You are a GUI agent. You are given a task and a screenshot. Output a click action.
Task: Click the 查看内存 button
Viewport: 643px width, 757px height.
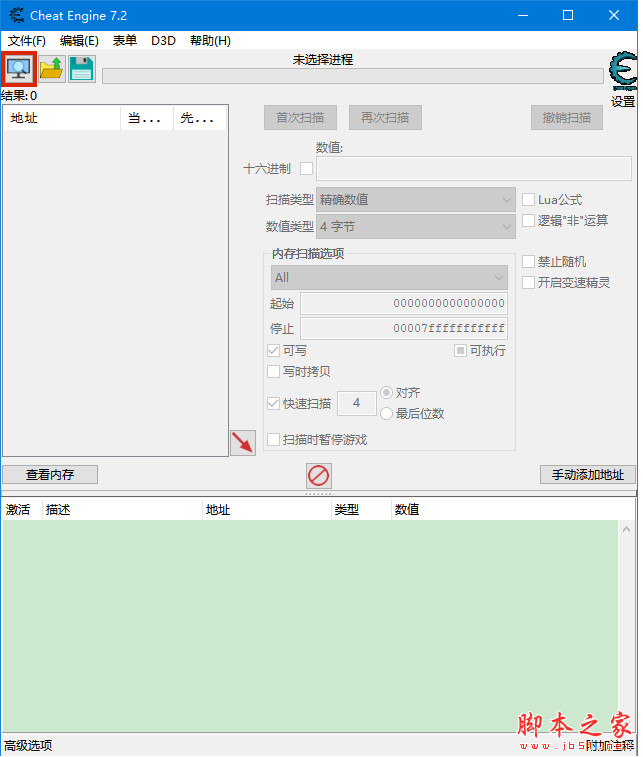click(x=50, y=475)
